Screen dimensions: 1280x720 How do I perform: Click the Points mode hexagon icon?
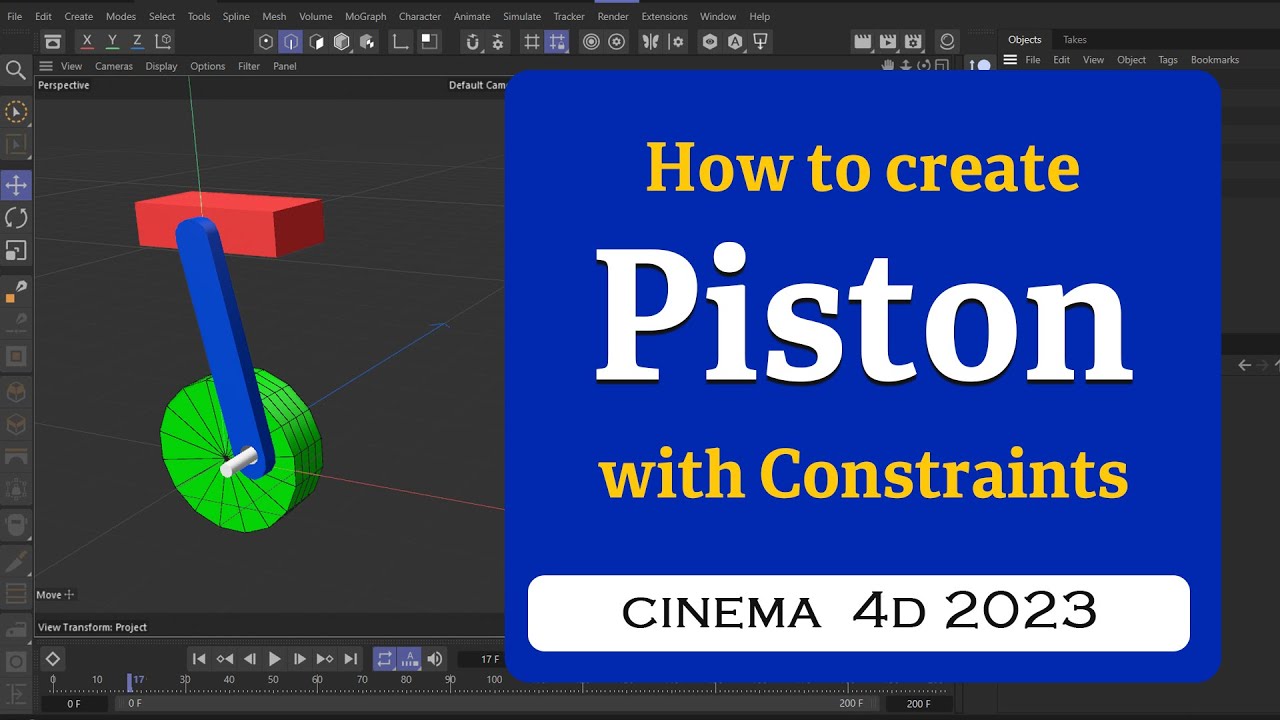click(x=266, y=41)
